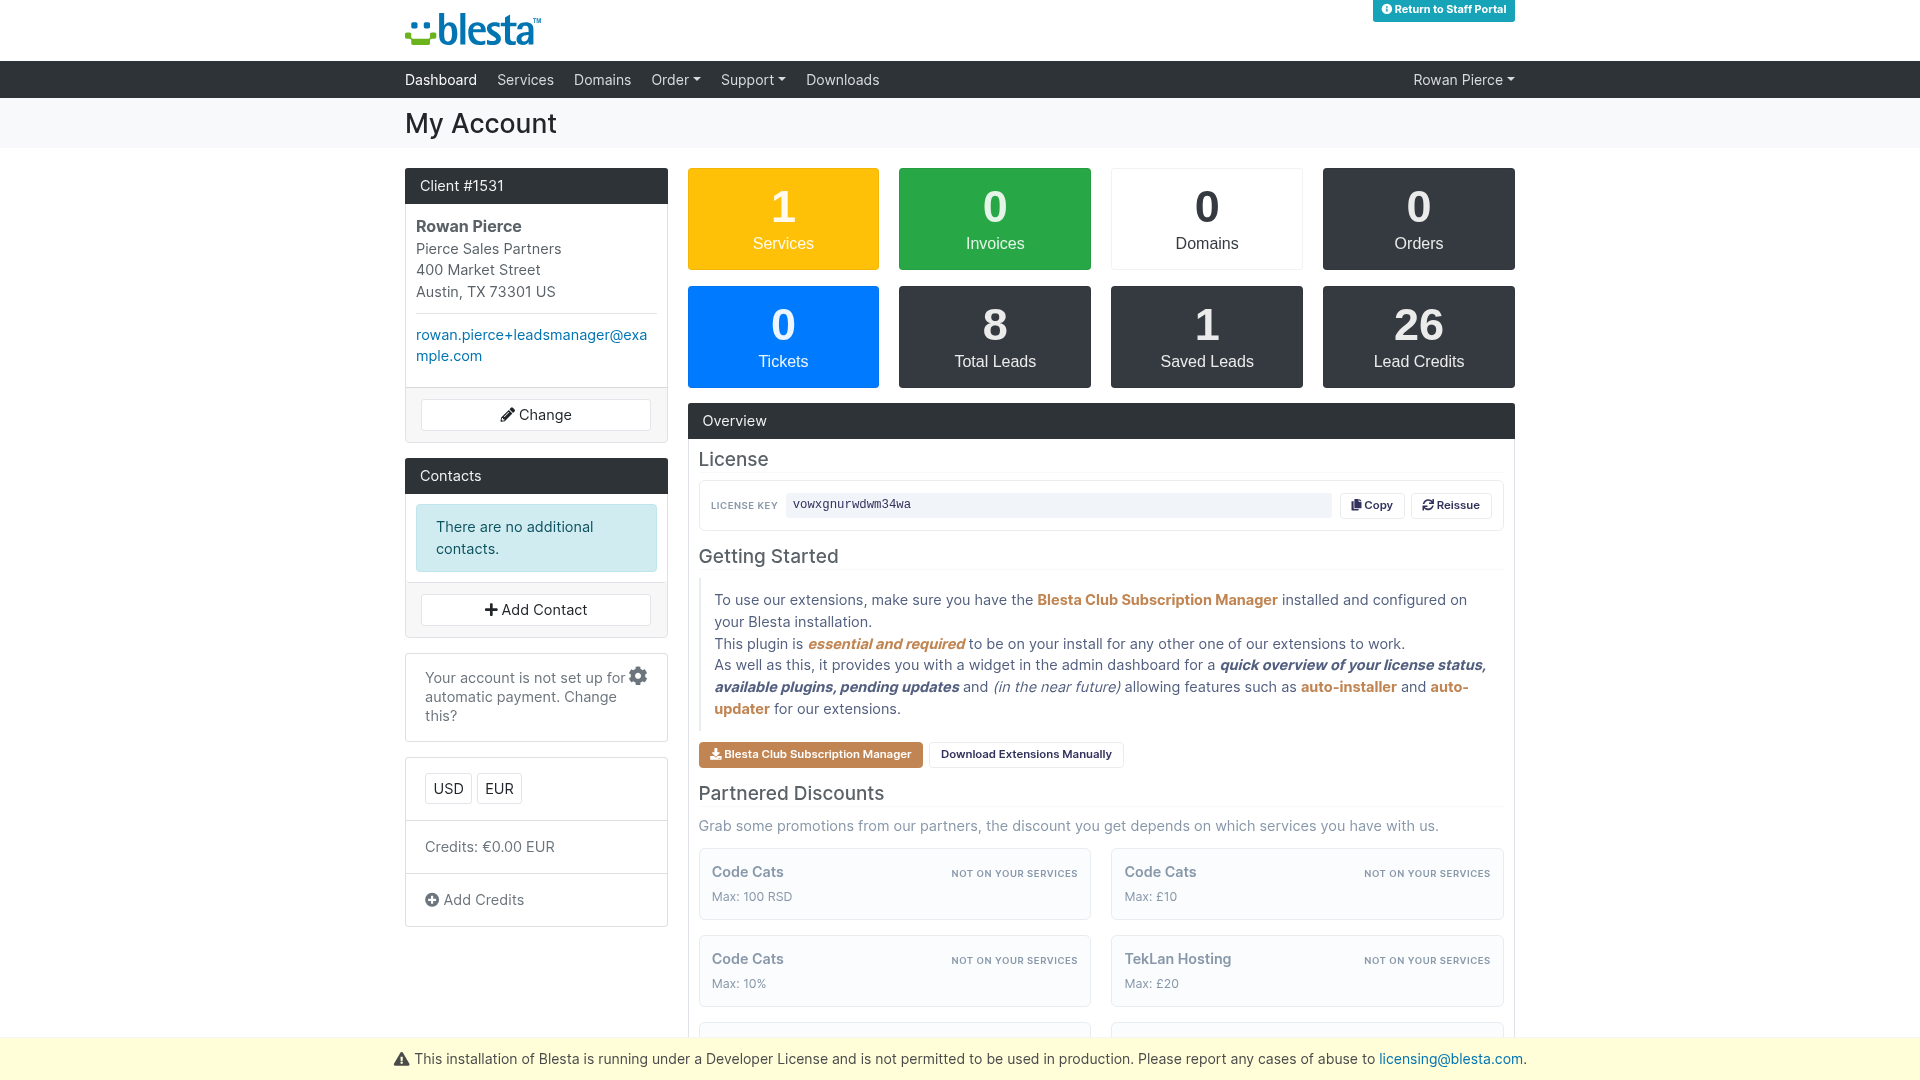
Task: Click the essential and required link
Action: point(886,644)
